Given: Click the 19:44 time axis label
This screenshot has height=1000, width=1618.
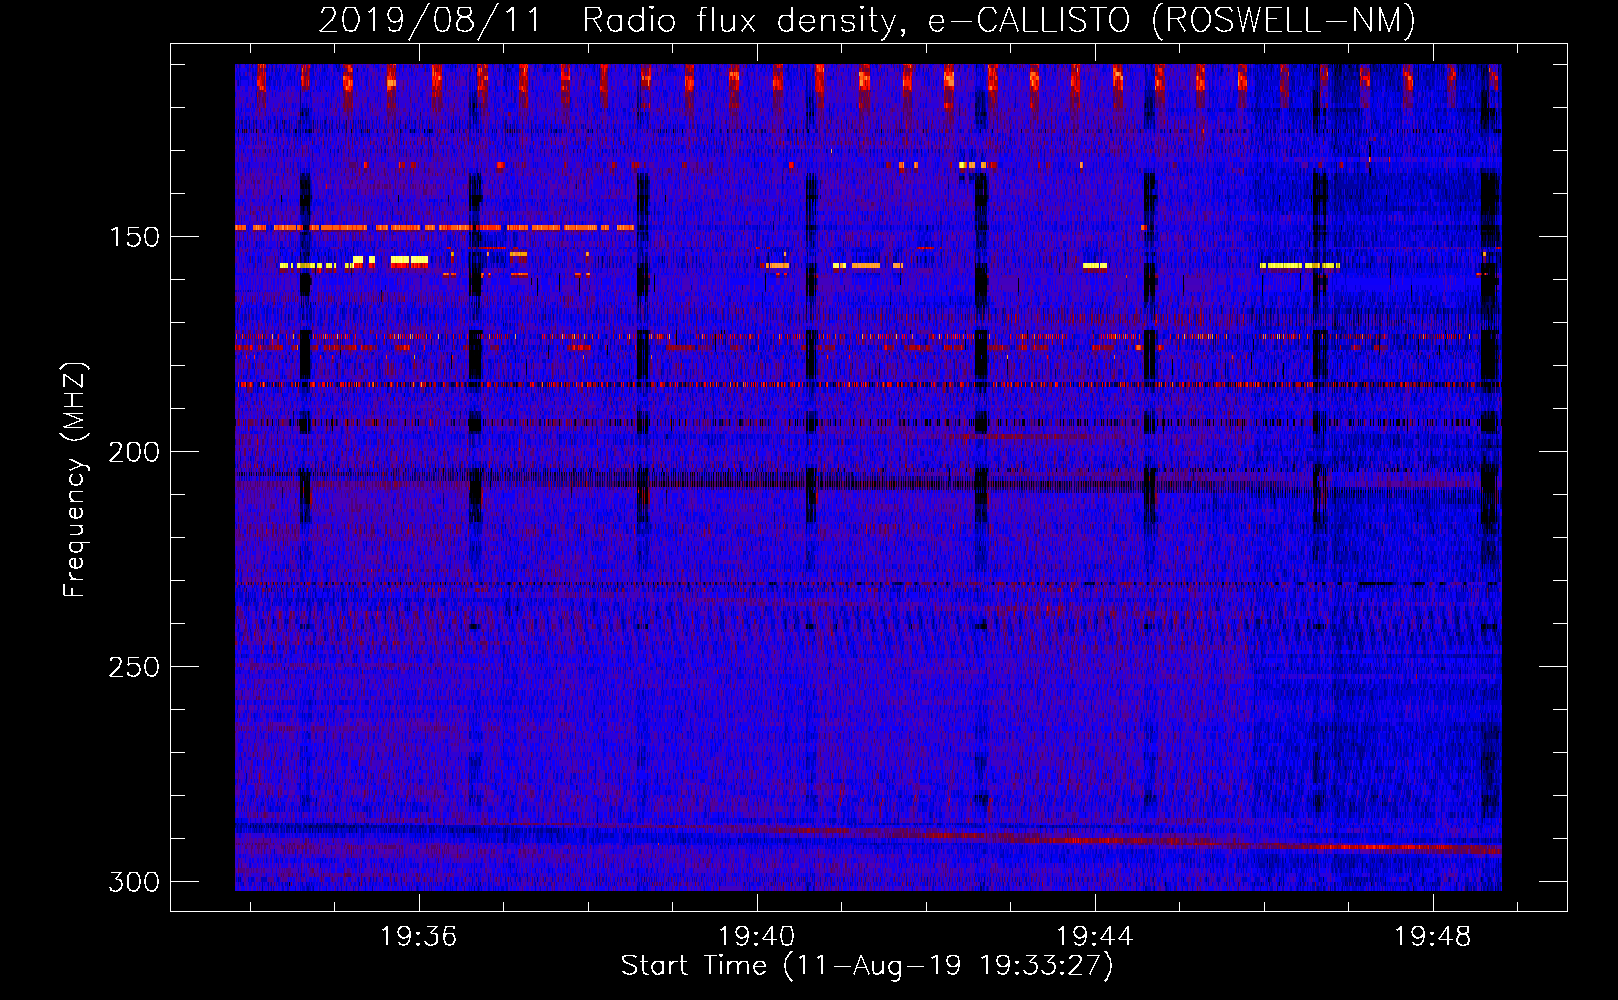Looking at the screenshot, I should (x=1095, y=936).
